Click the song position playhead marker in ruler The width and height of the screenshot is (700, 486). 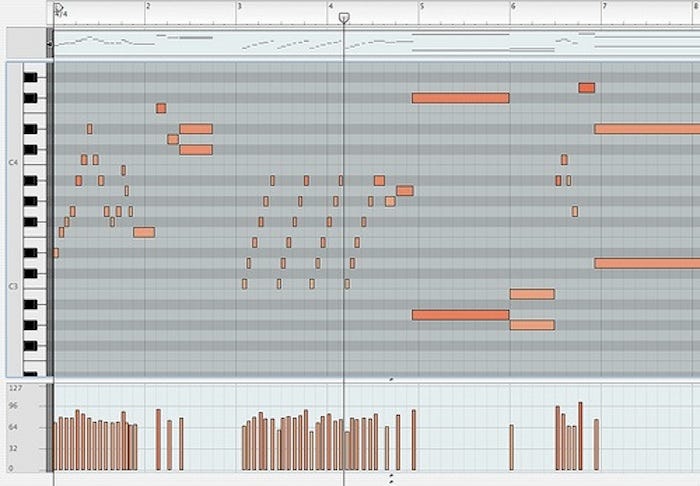coord(344,18)
